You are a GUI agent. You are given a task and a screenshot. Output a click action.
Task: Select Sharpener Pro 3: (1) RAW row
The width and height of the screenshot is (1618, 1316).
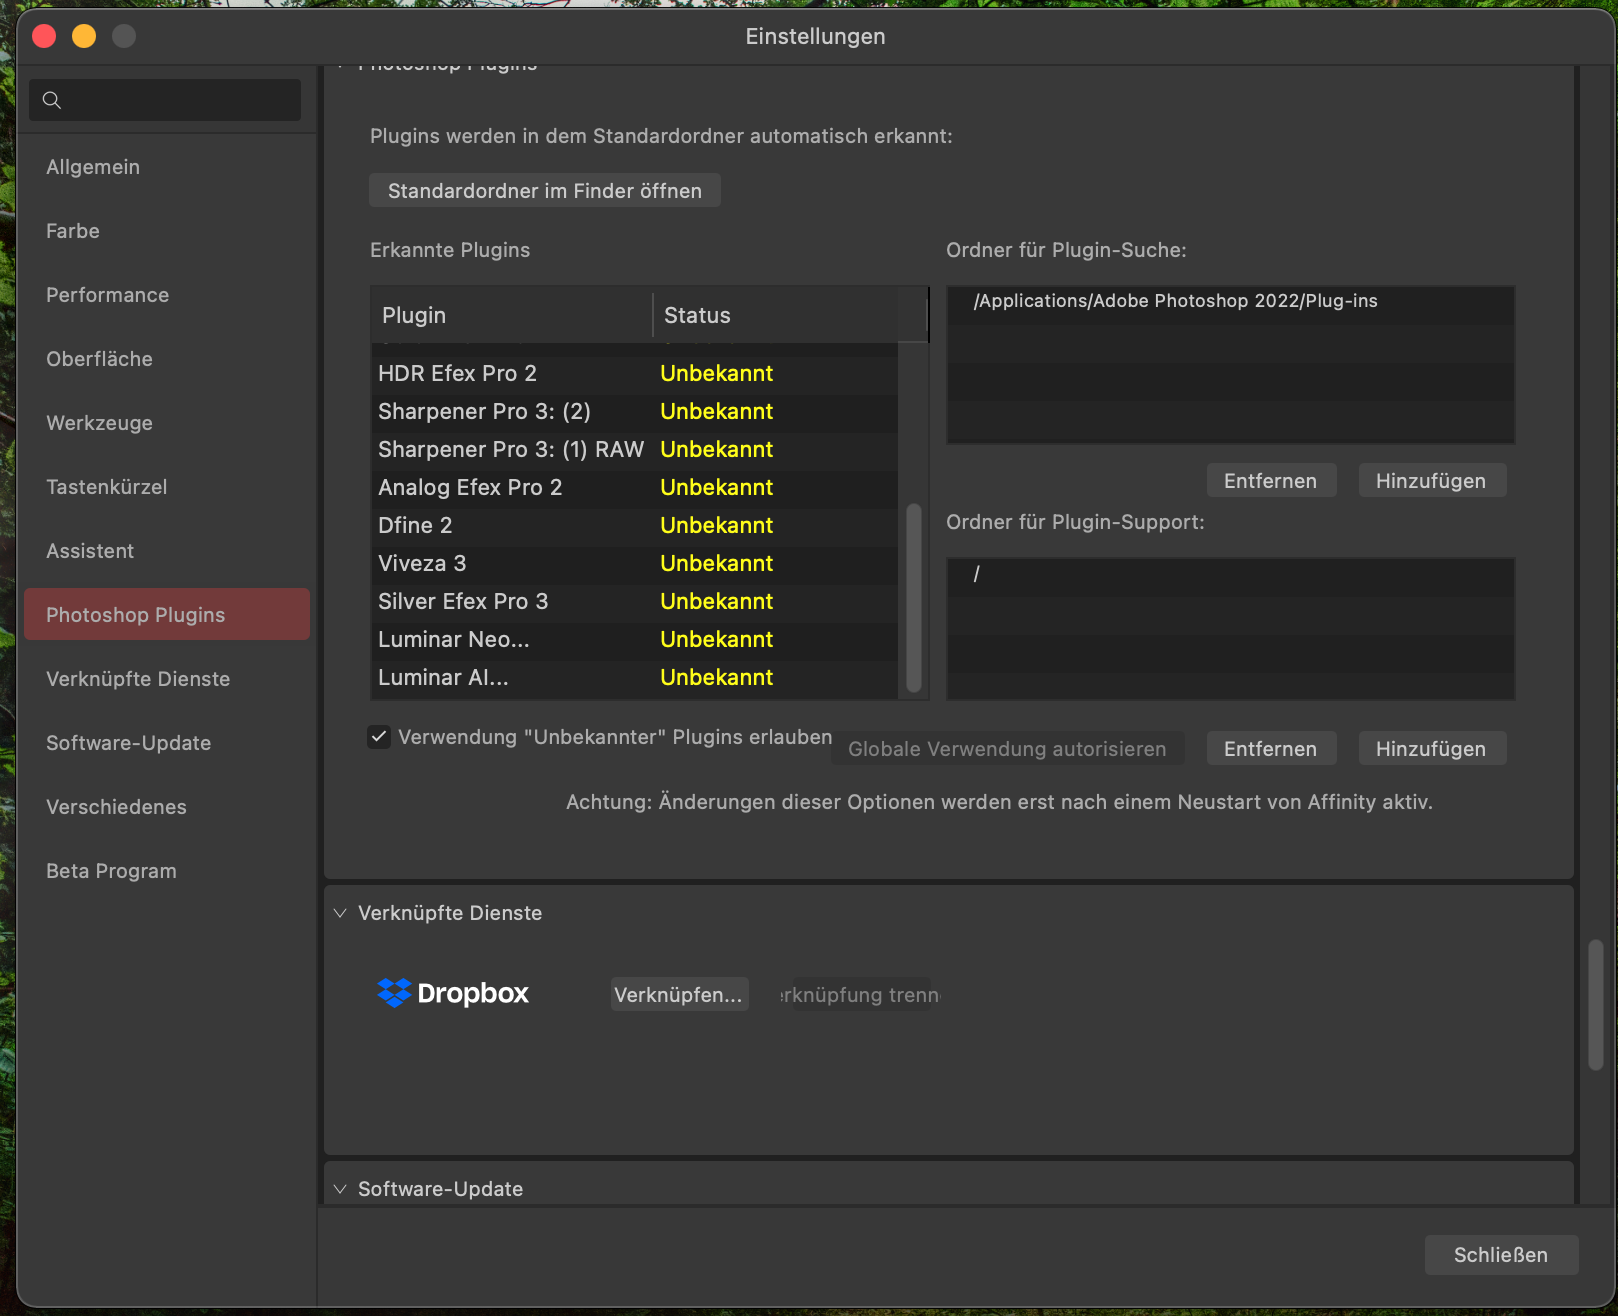(634, 450)
